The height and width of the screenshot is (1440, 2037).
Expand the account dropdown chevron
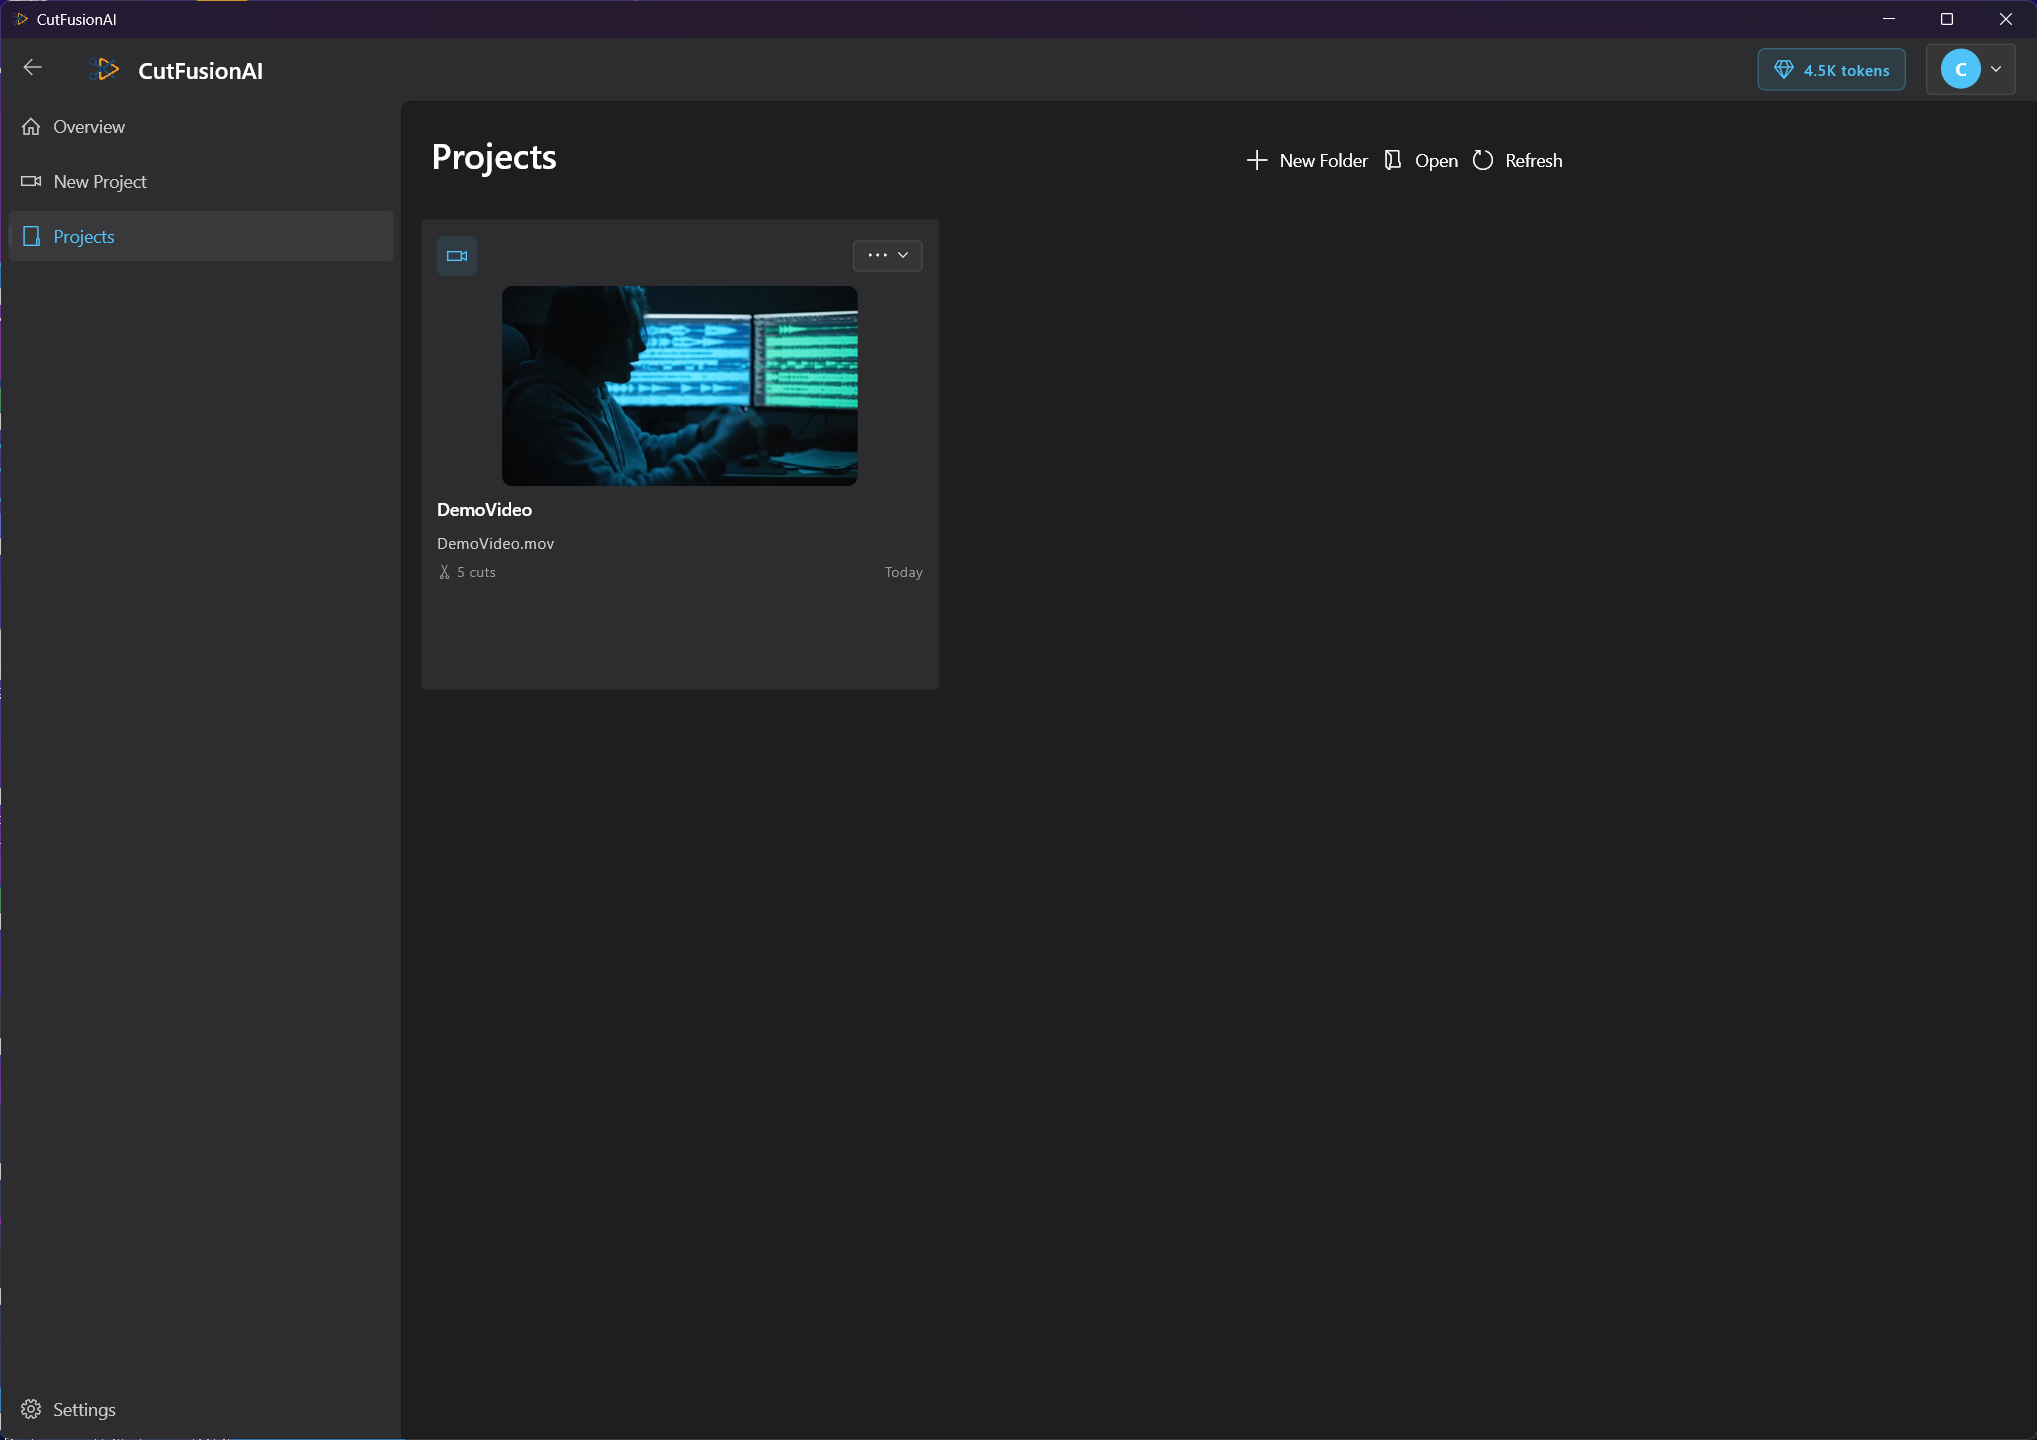coord(1996,70)
